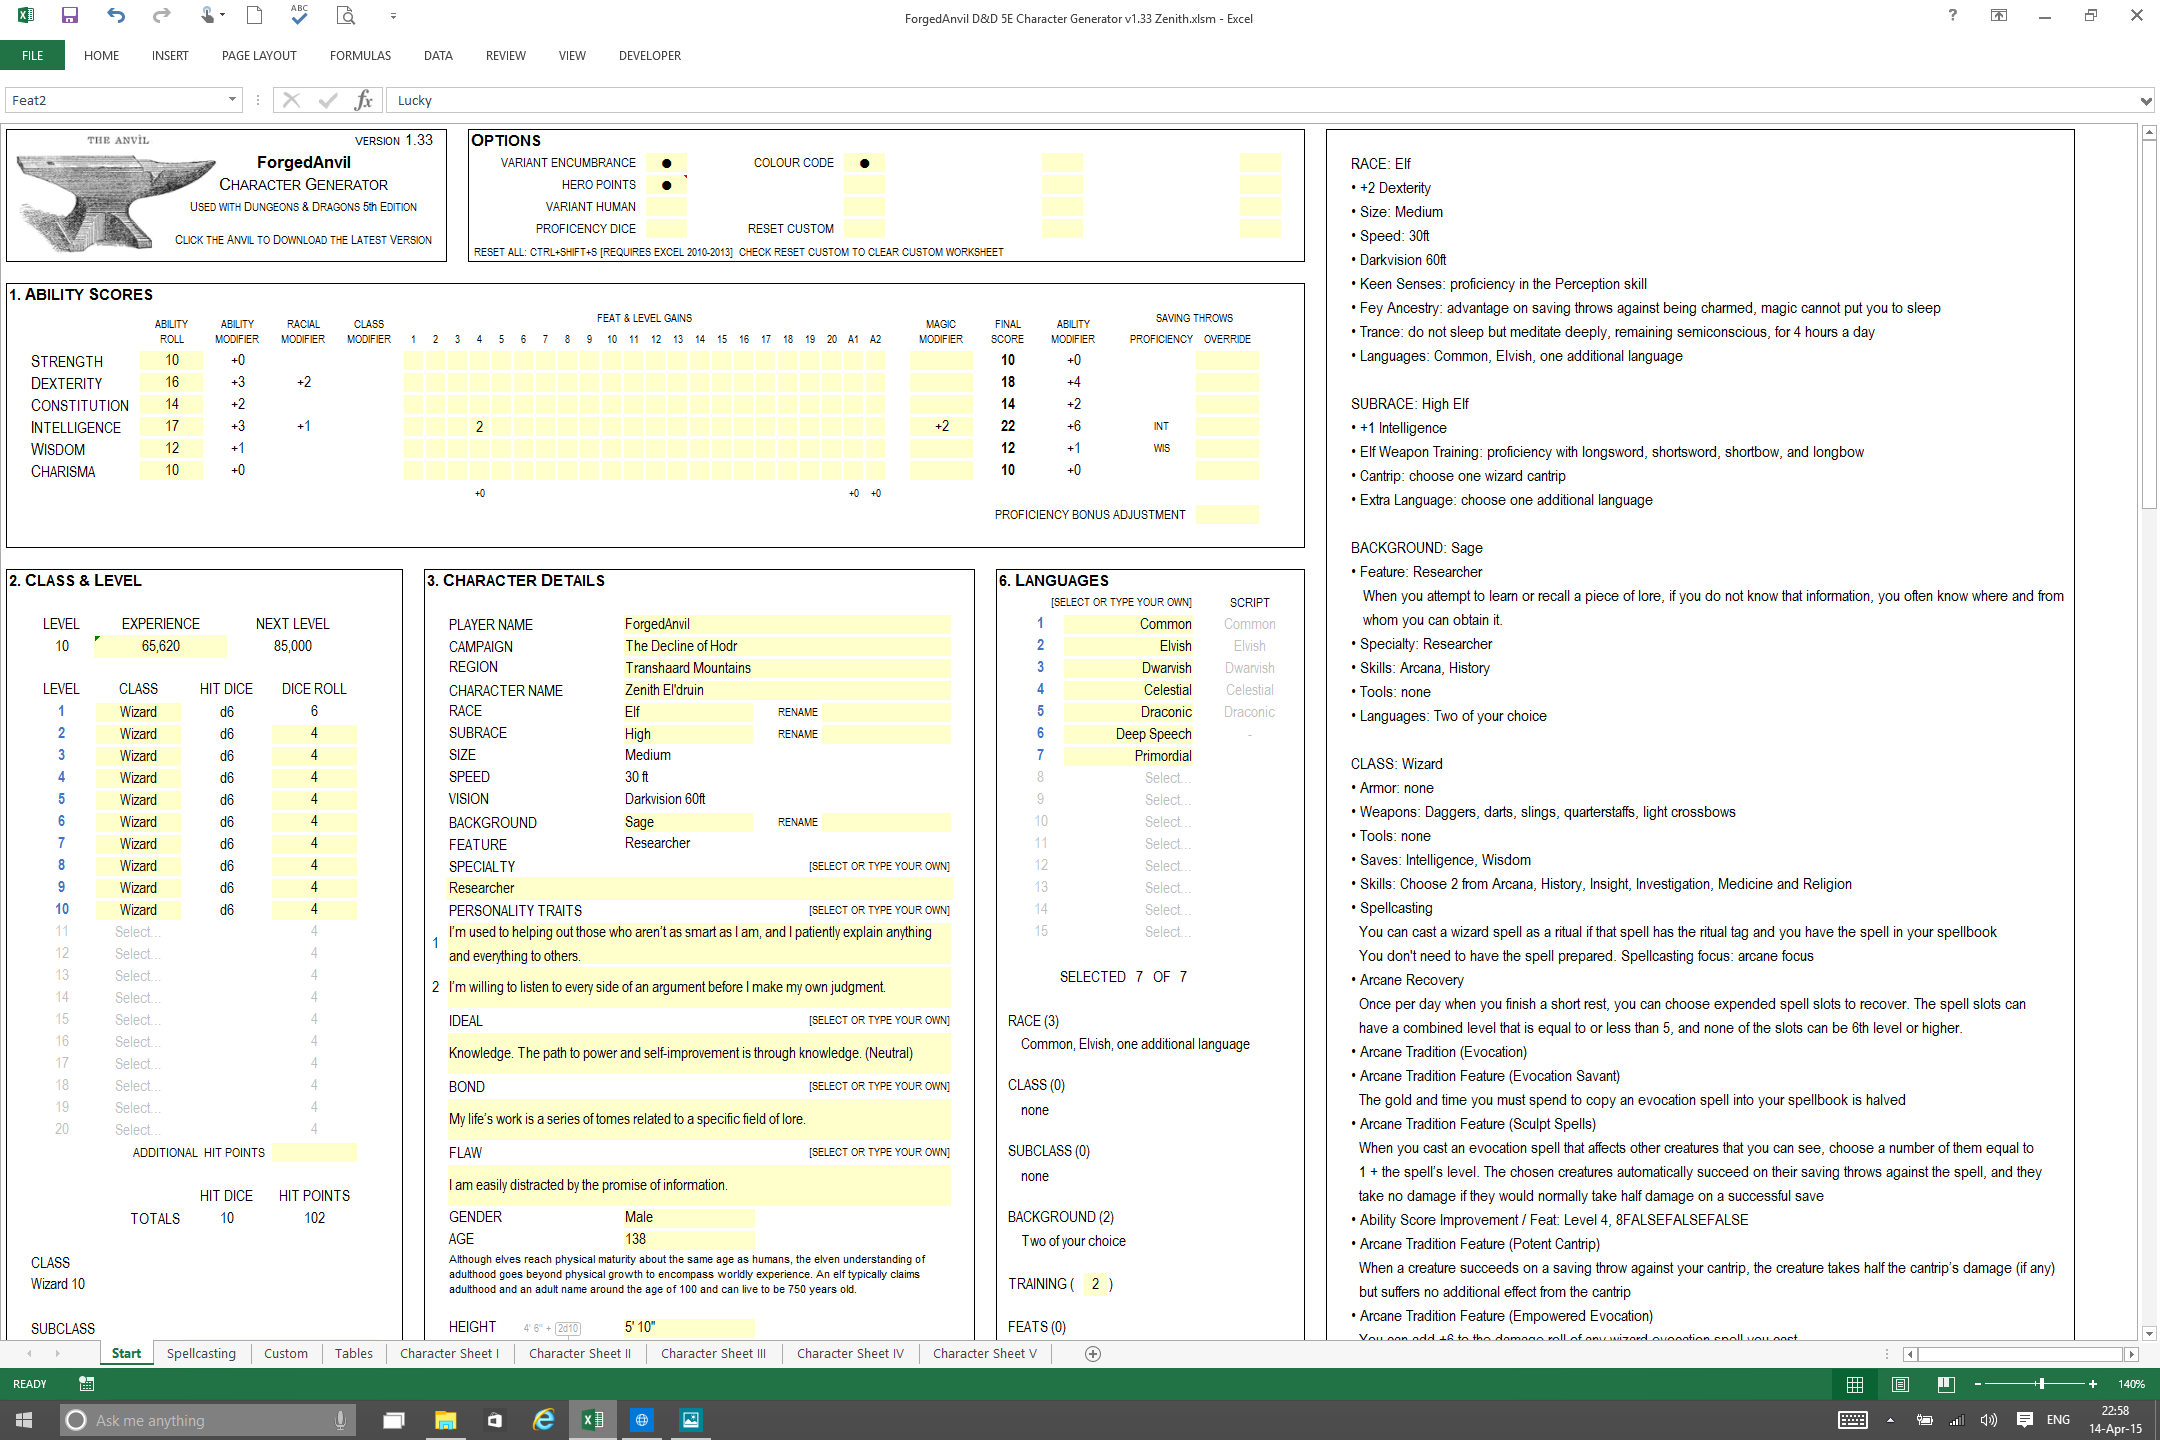Add a new sheet with plus button

[1093, 1354]
